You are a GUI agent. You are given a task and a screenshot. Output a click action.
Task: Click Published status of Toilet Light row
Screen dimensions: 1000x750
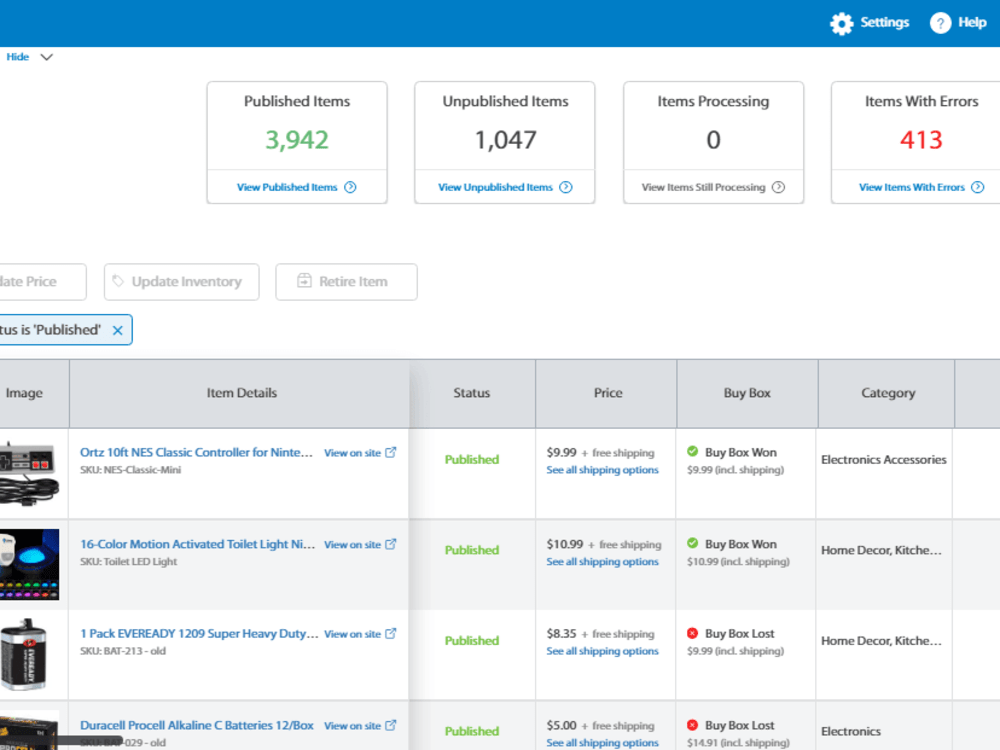[x=472, y=550]
